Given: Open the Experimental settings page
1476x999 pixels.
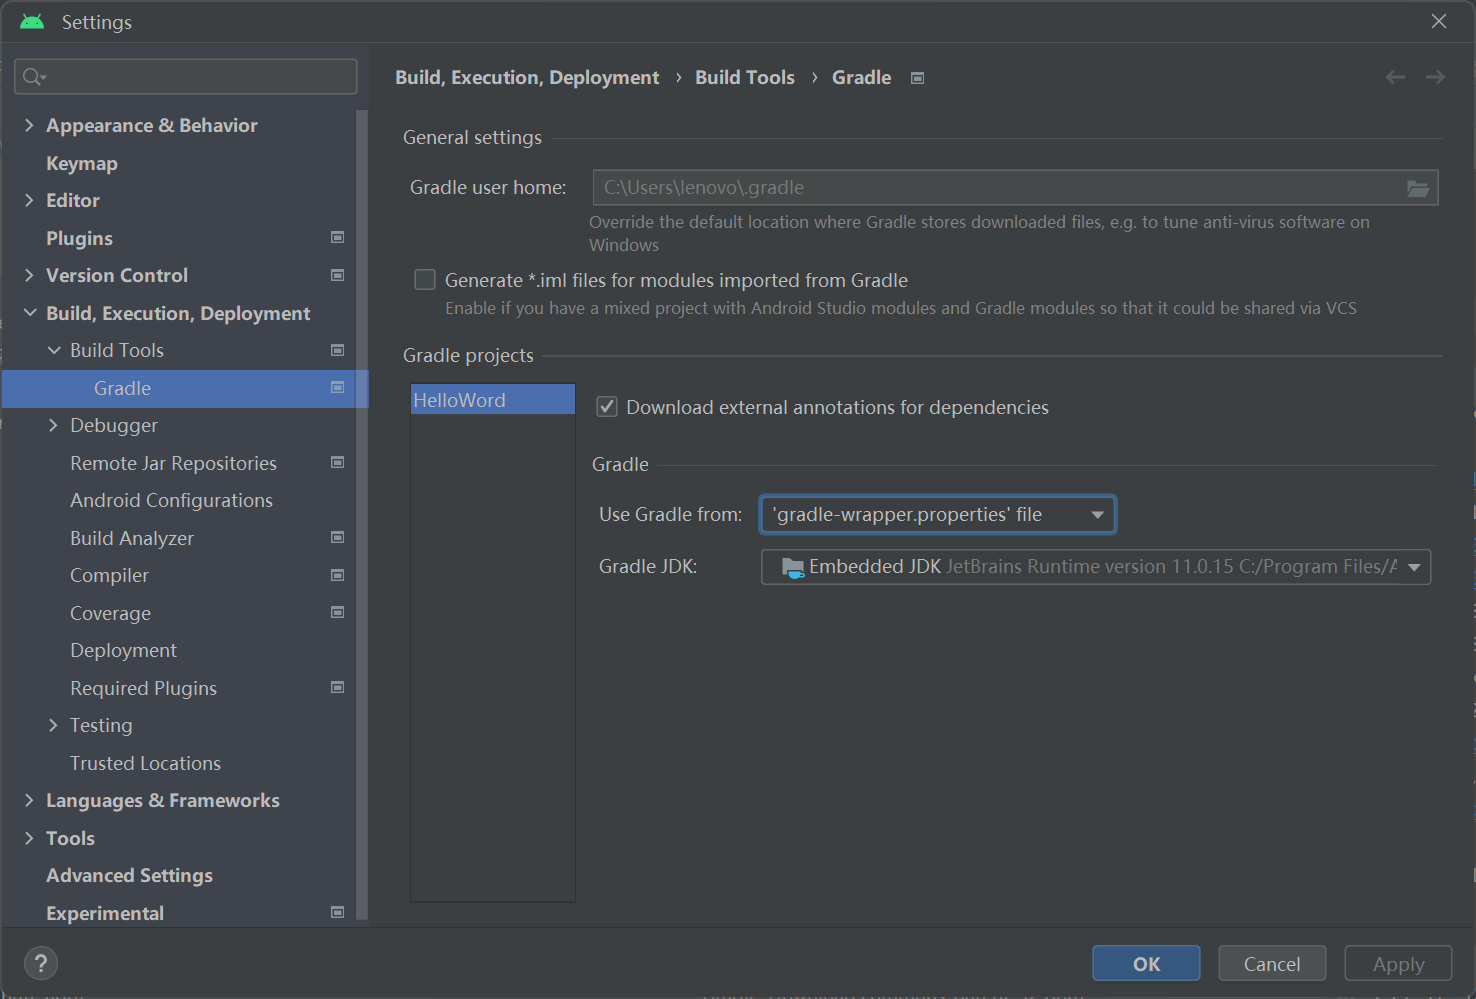Looking at the screenshot, I should (105, 913).
